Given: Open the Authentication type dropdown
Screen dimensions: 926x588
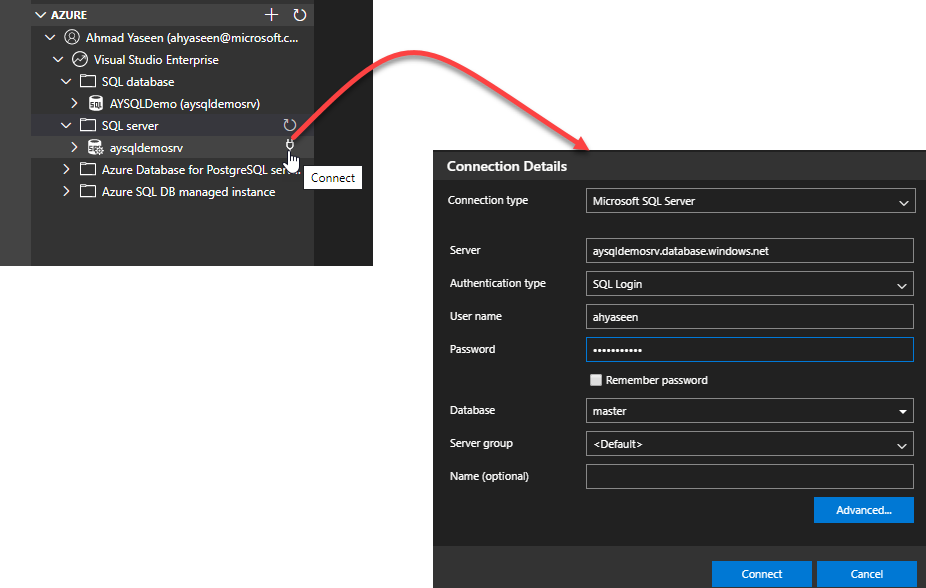Looking at the screenshot, I should click(x=750, y=284).
